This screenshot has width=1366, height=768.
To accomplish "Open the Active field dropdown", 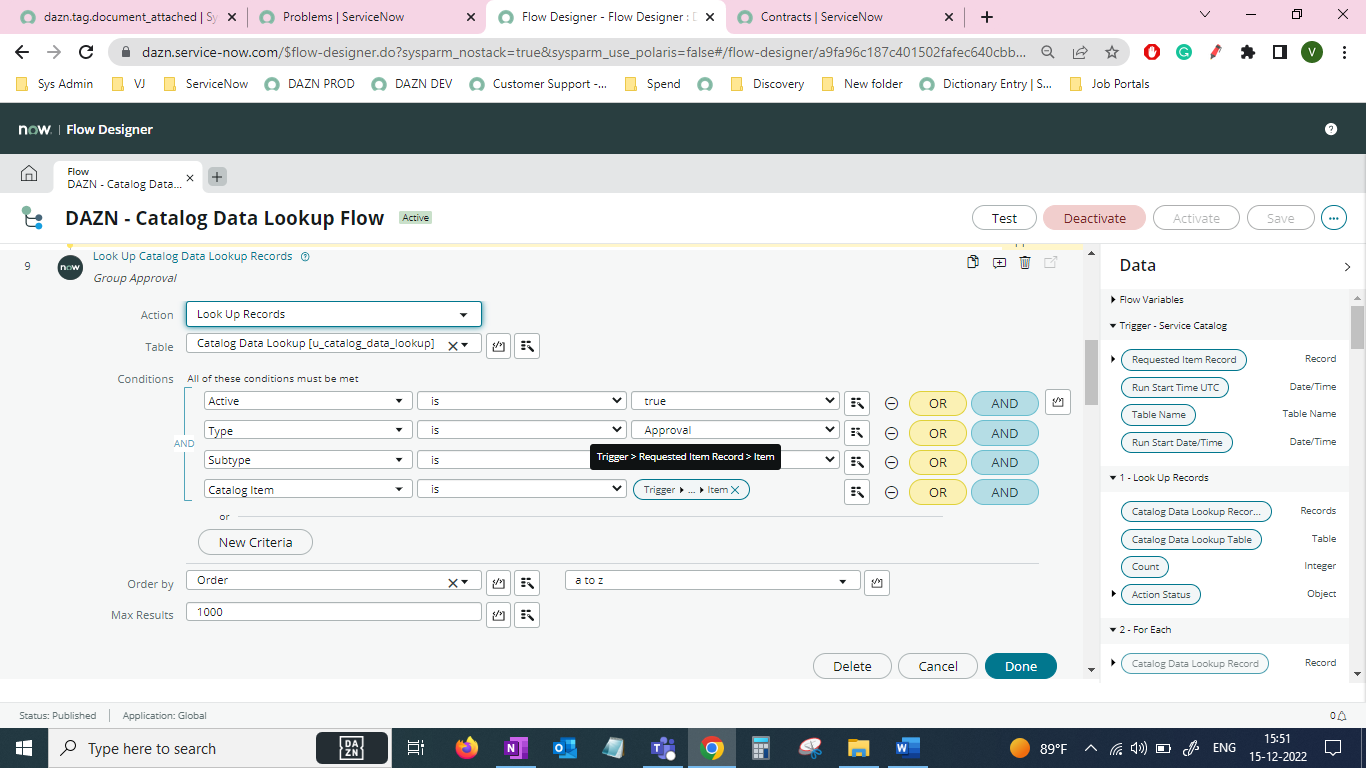I will [308, 401].
